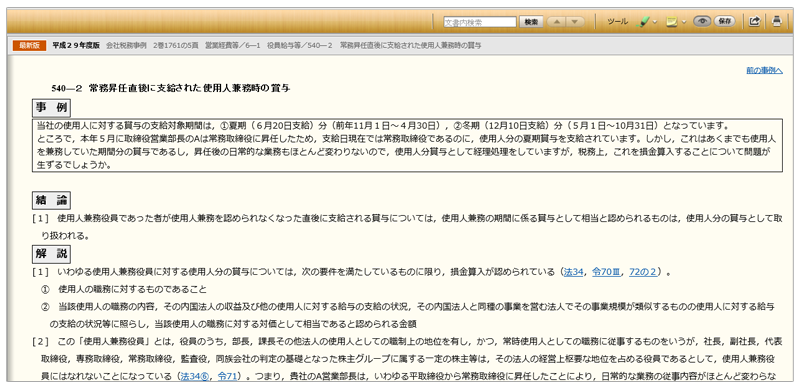Click the 文書内検索 search input field
This screenshot has width=800, height=390.
480,22
